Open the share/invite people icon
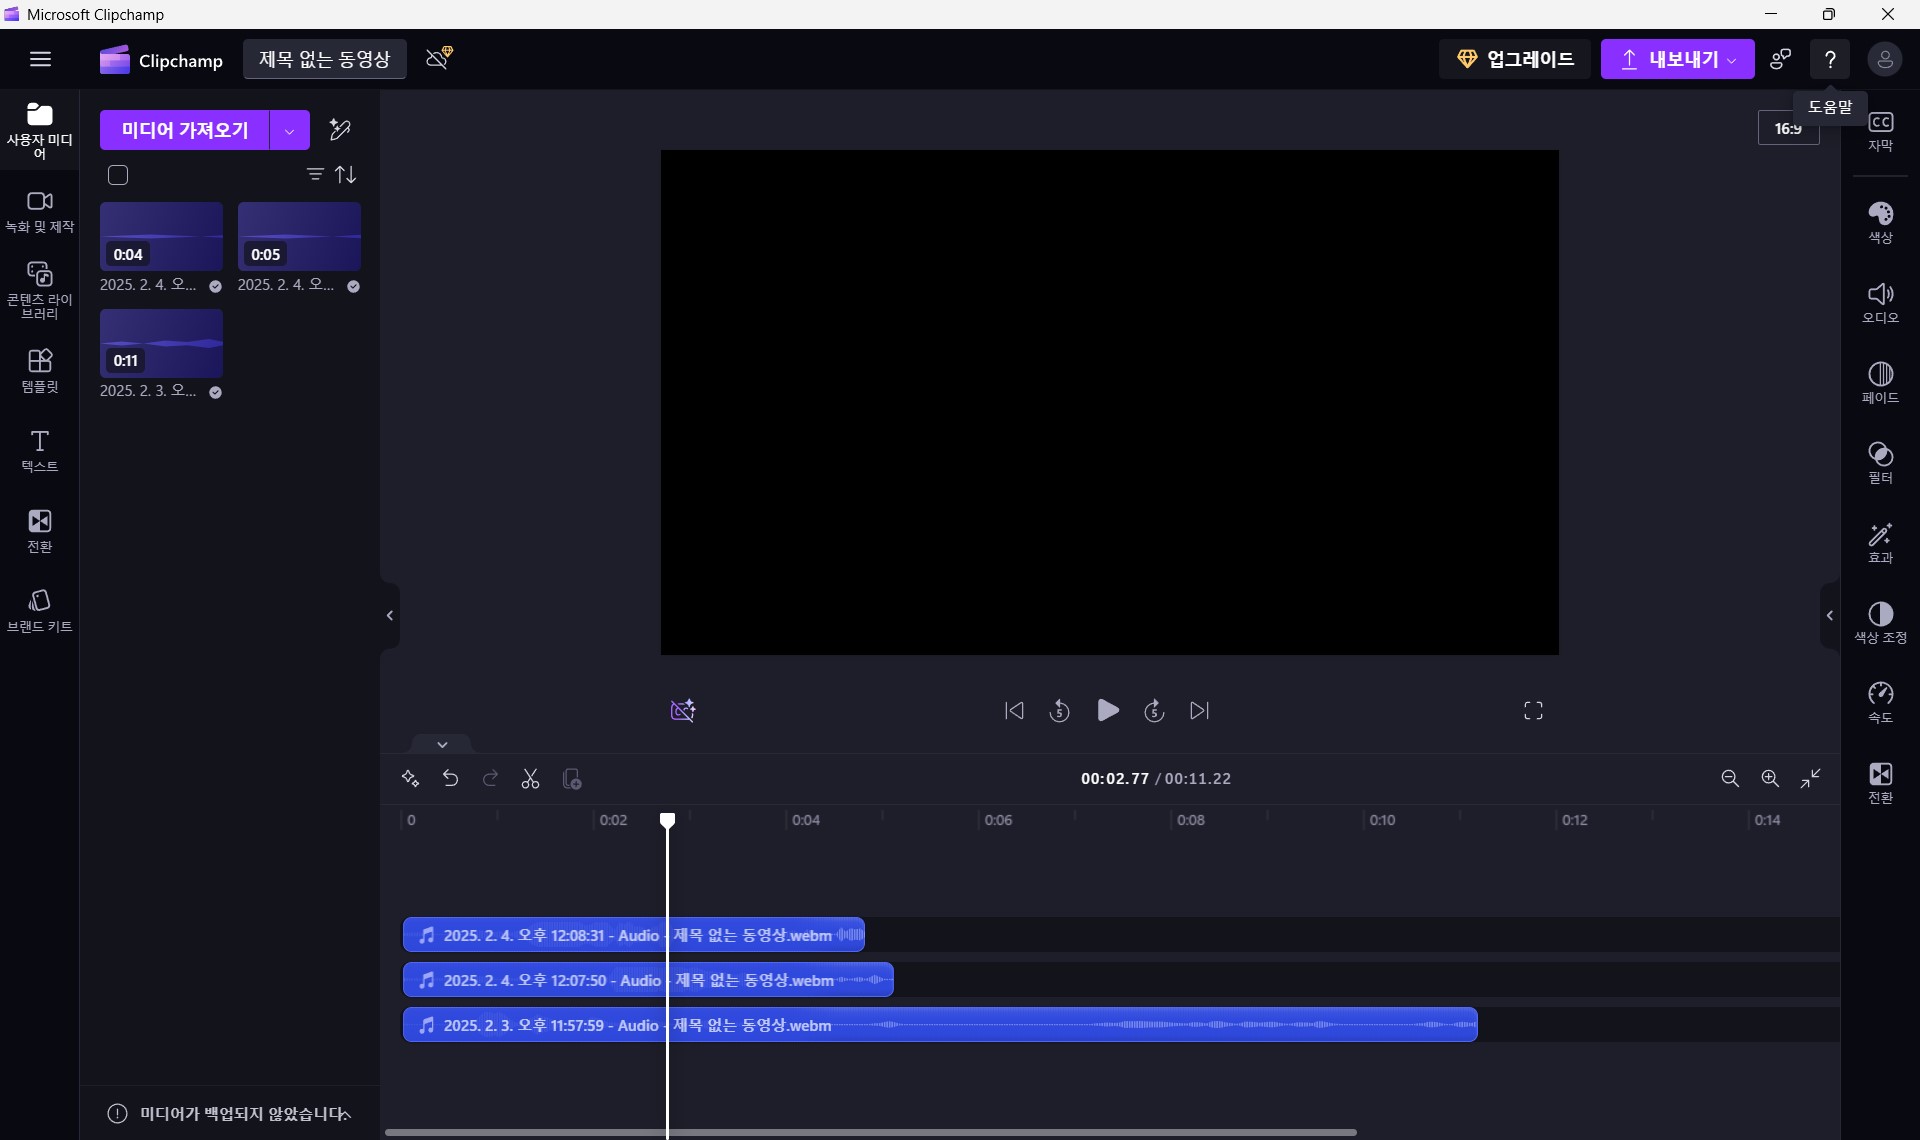 pos(1780,59)
